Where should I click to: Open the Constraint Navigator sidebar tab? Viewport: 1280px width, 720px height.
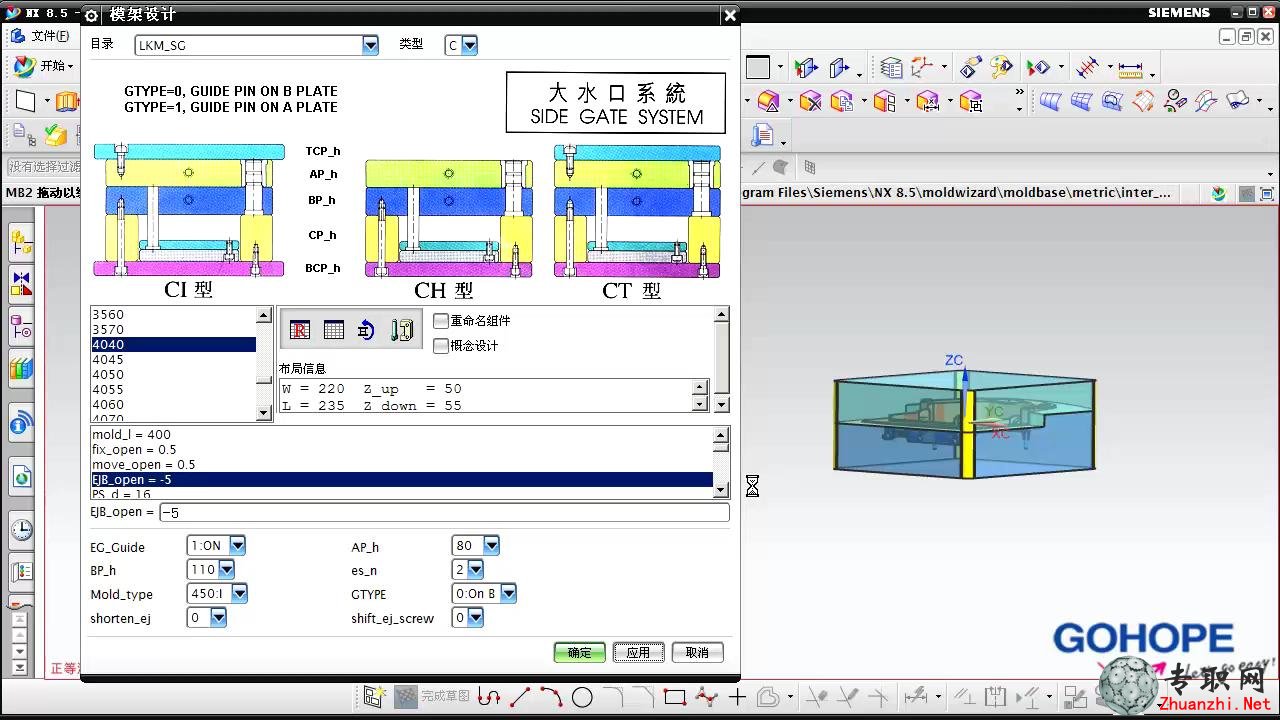tap(21, 283)
